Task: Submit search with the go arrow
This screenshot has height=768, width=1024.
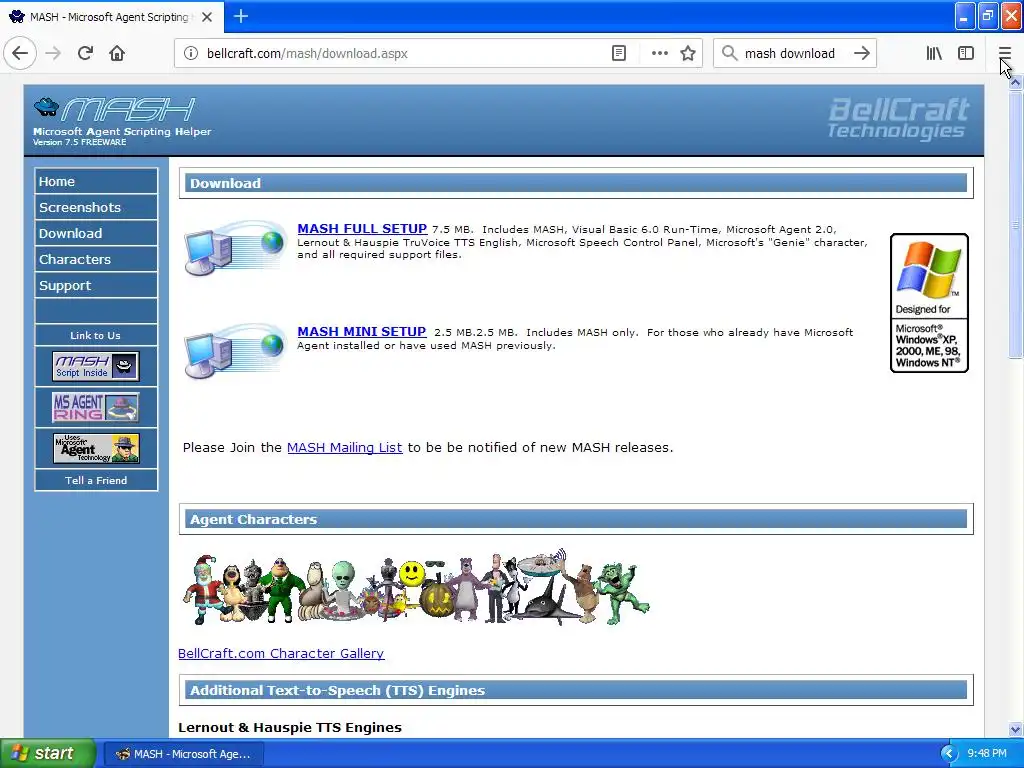Action: [x=862, y=54]
